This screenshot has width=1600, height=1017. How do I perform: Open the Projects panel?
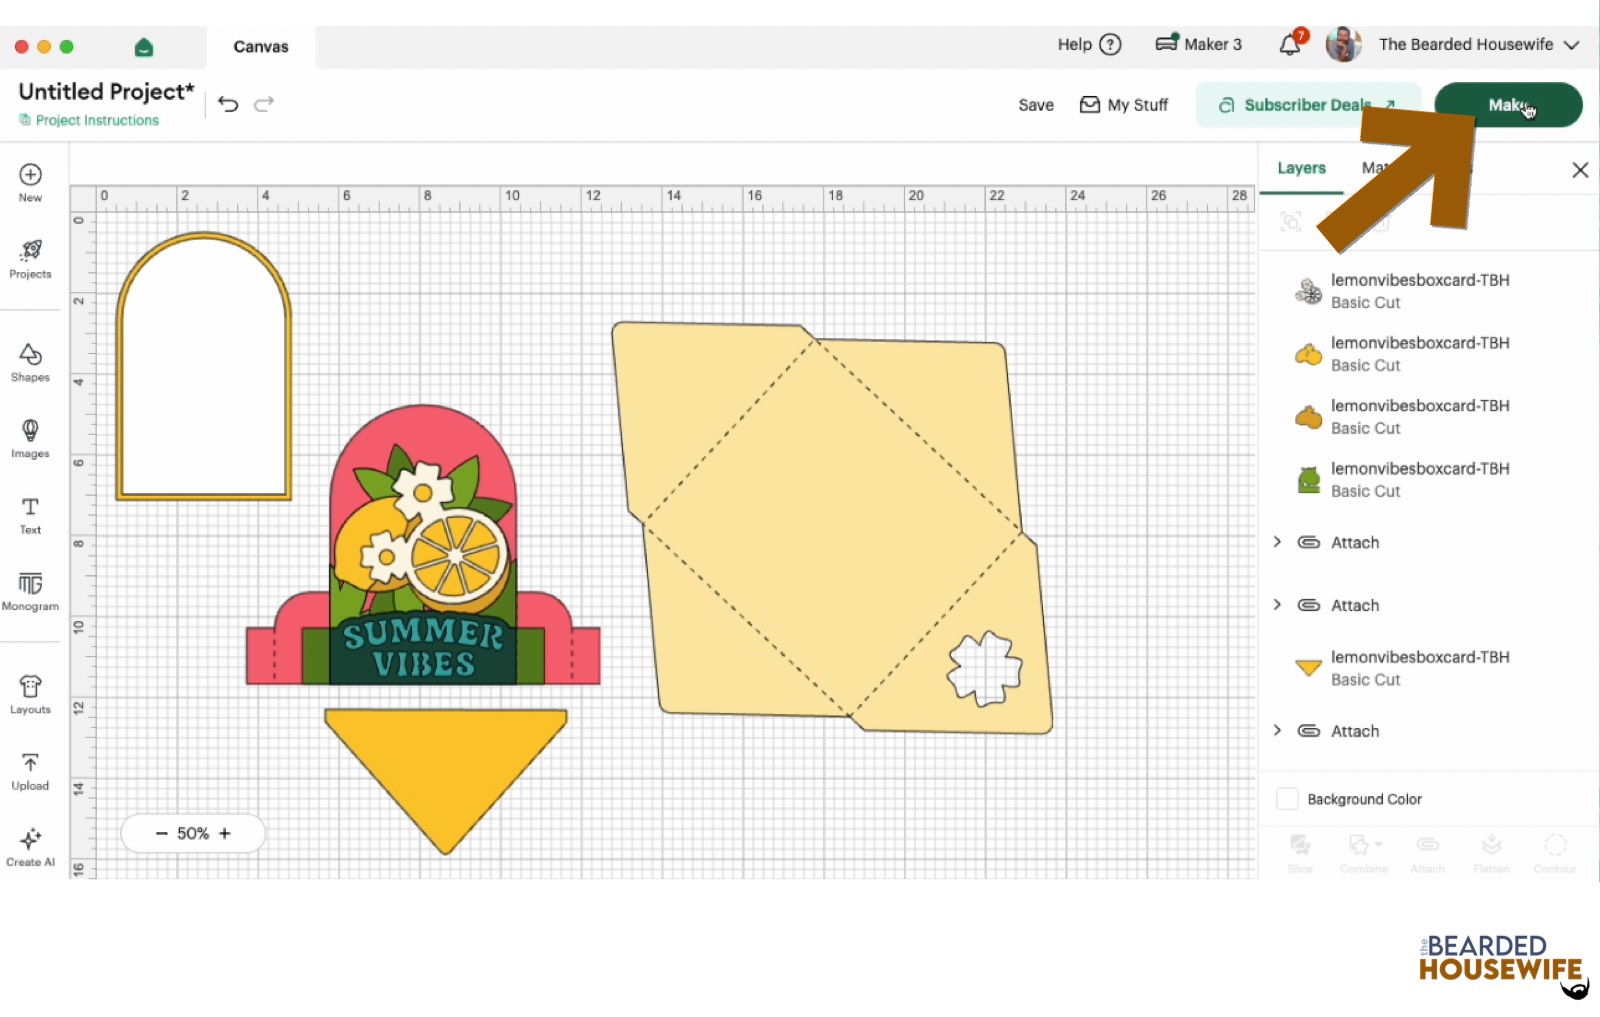click(x=30, y=259)
